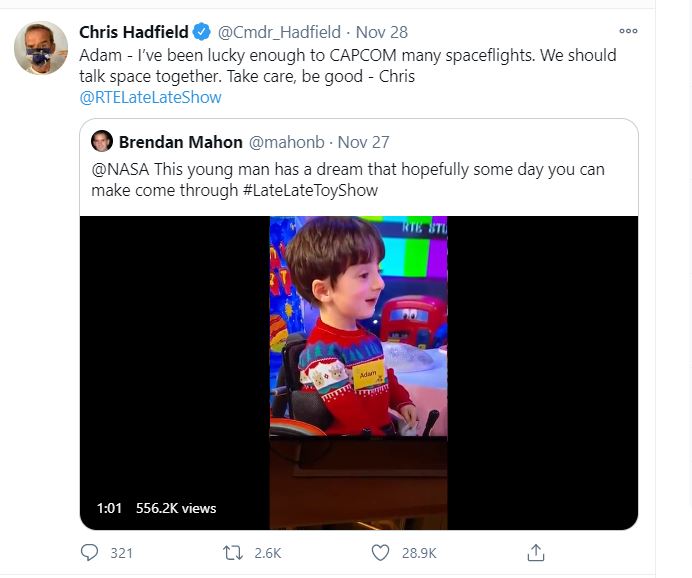Image resolution: width=692 pixels, height=578 pixels.
Task: Click the 1:01 video duration label
Action: 109,508
